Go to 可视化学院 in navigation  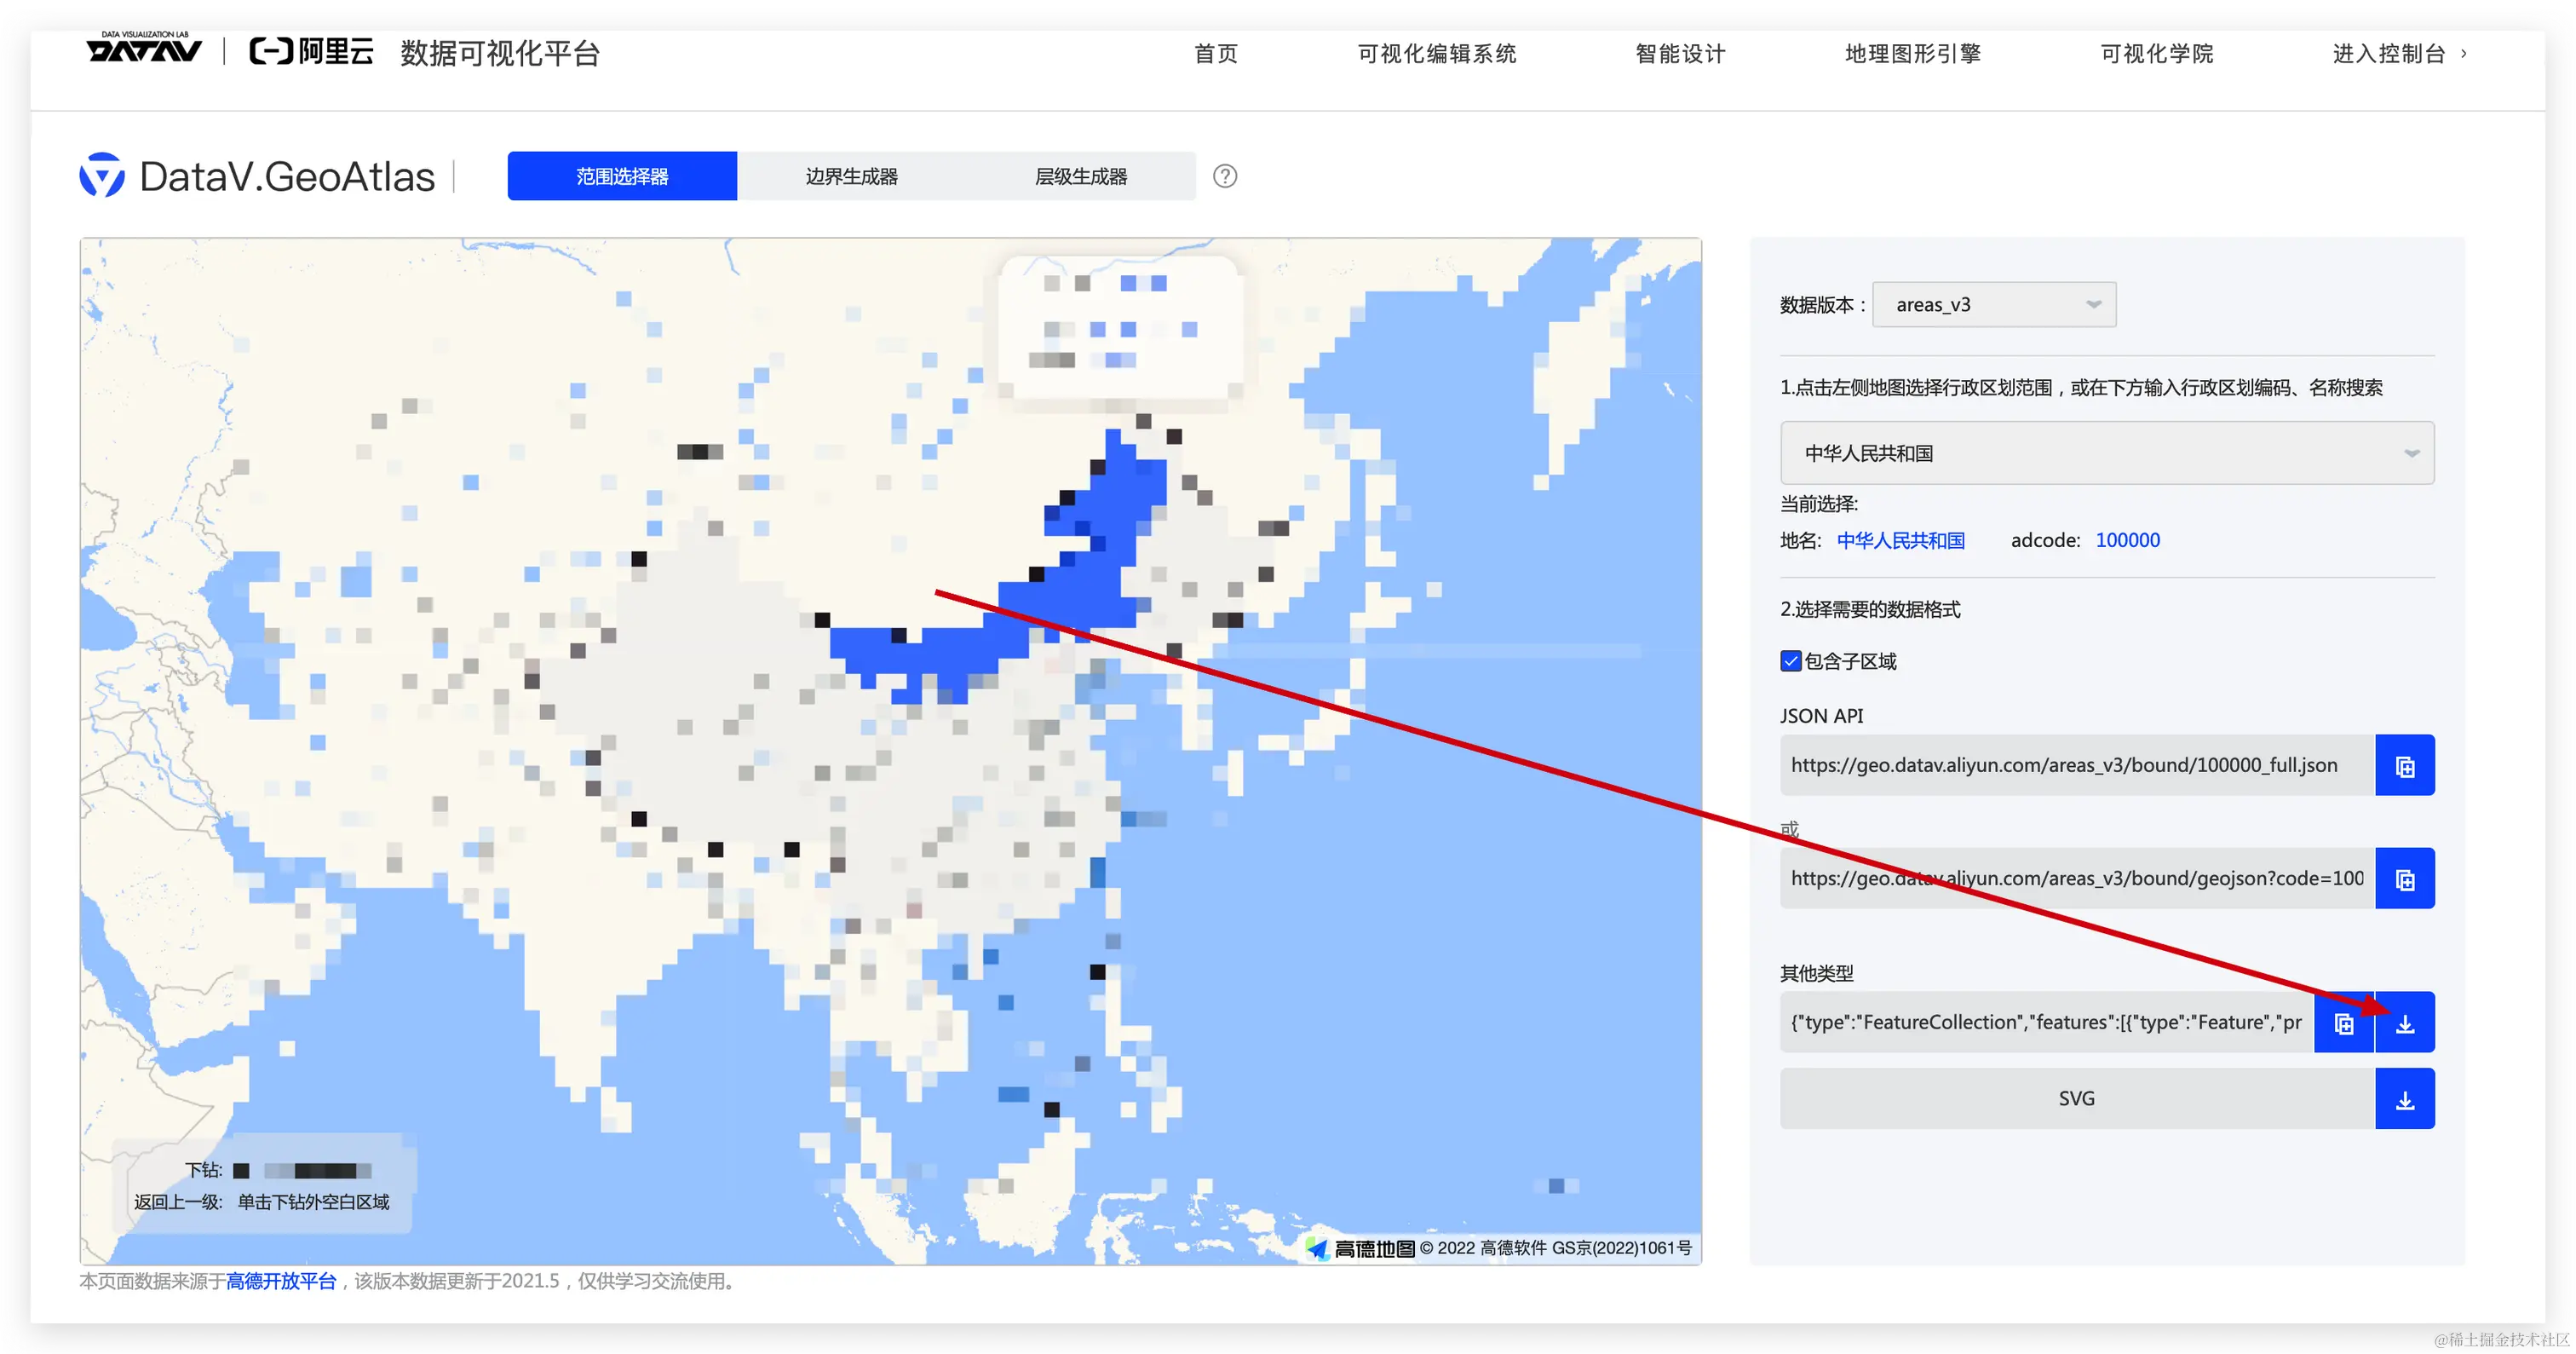pos(2156,54)
